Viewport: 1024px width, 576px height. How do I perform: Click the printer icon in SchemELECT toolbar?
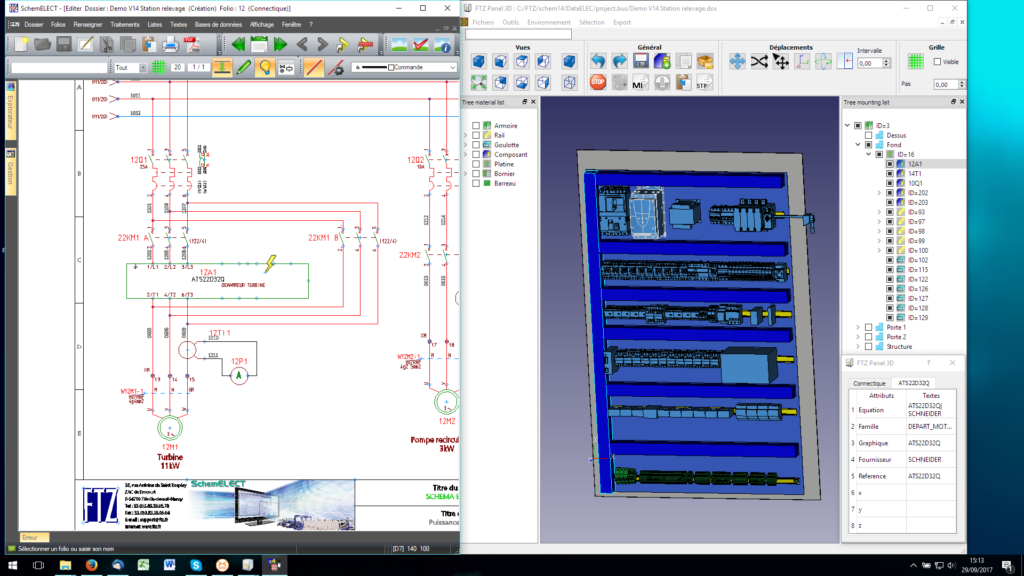(170, 44)
